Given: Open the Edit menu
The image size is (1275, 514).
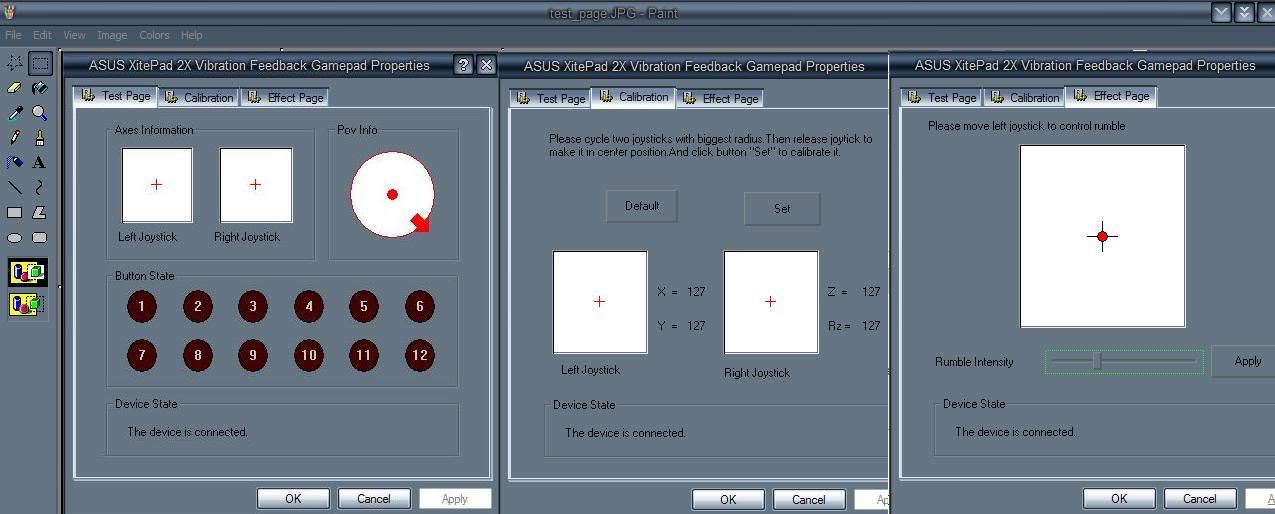Looking at the screenshot, I should (x=43, y=35).
